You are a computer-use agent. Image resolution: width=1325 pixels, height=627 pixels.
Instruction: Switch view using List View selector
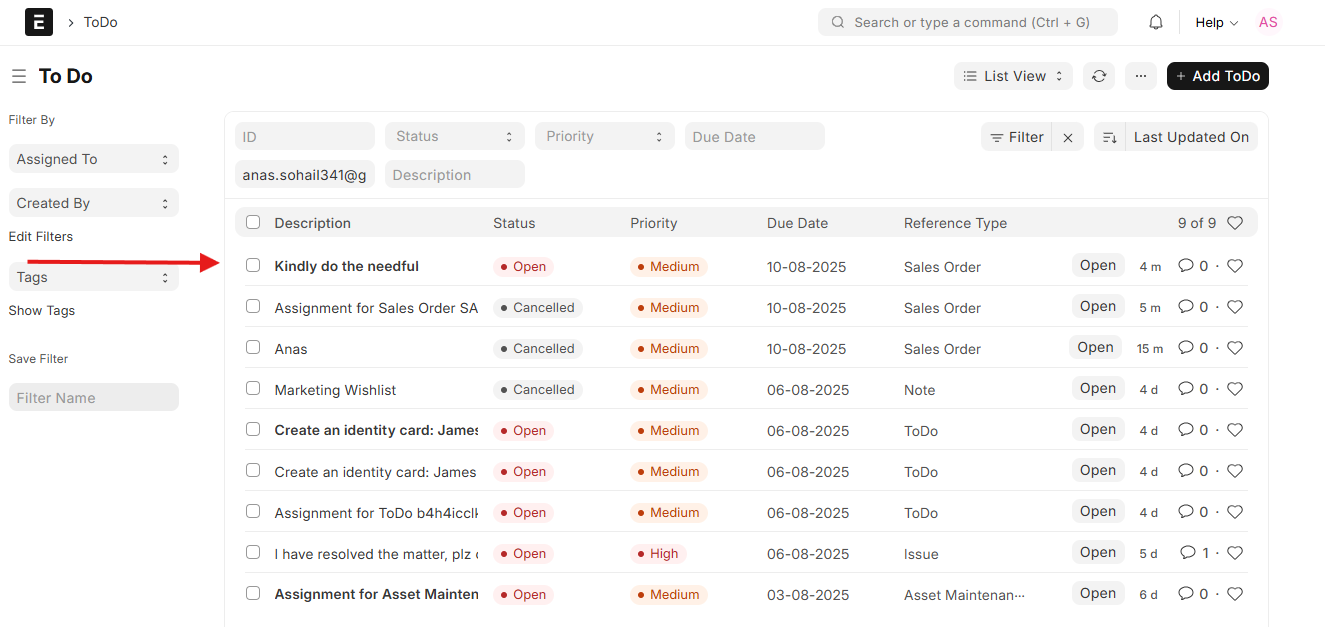[x=1013, y=76]
